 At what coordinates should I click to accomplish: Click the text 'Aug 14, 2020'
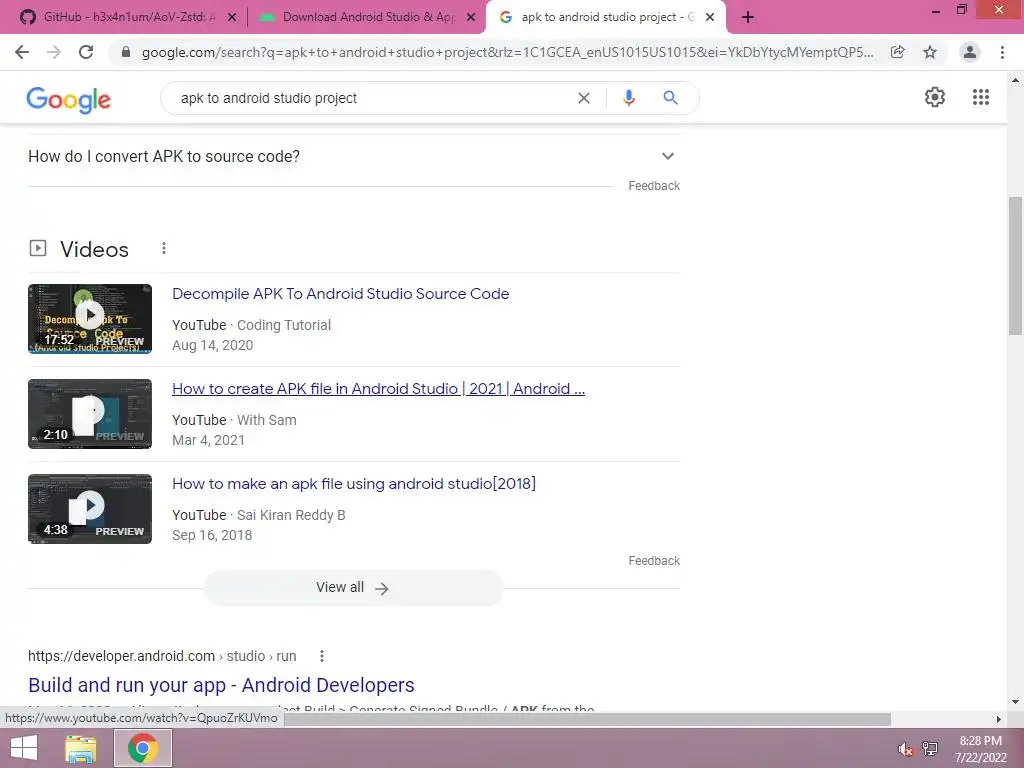click(x=212, y=345)
